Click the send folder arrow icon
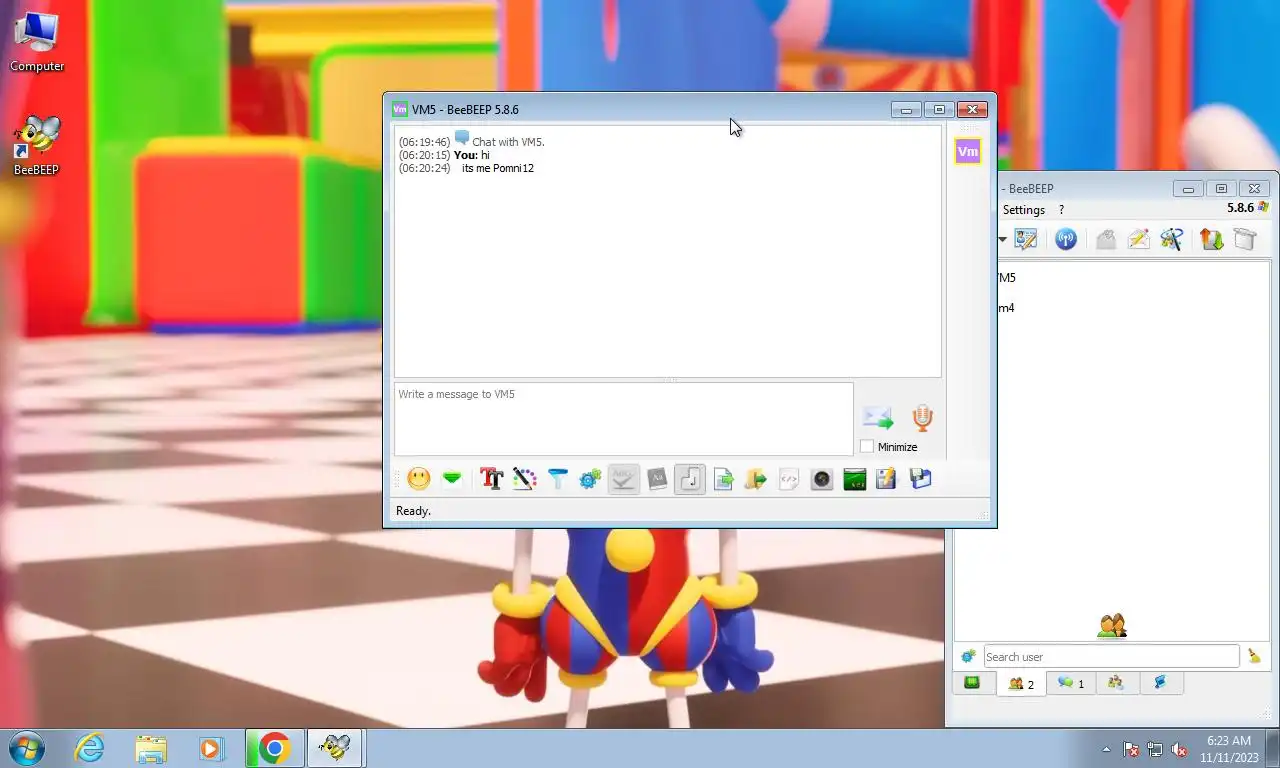Image resolution: width=1280 pixels, height=768 pixels. click(x=756, y=479)
